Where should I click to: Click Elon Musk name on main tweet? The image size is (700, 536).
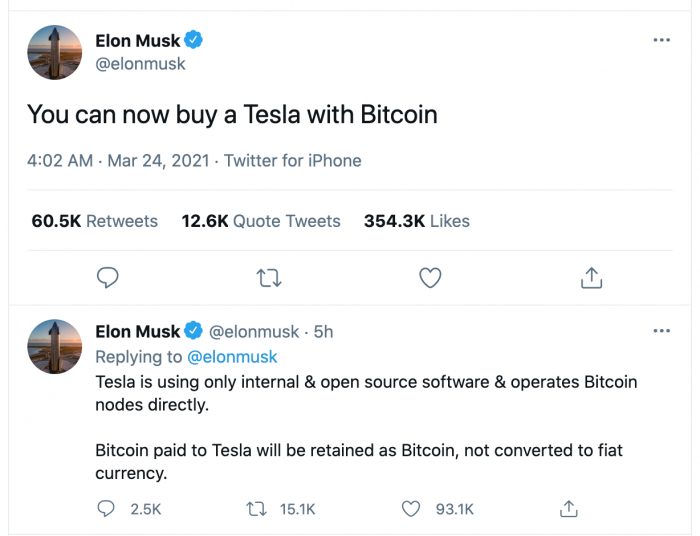coord(138,41)
